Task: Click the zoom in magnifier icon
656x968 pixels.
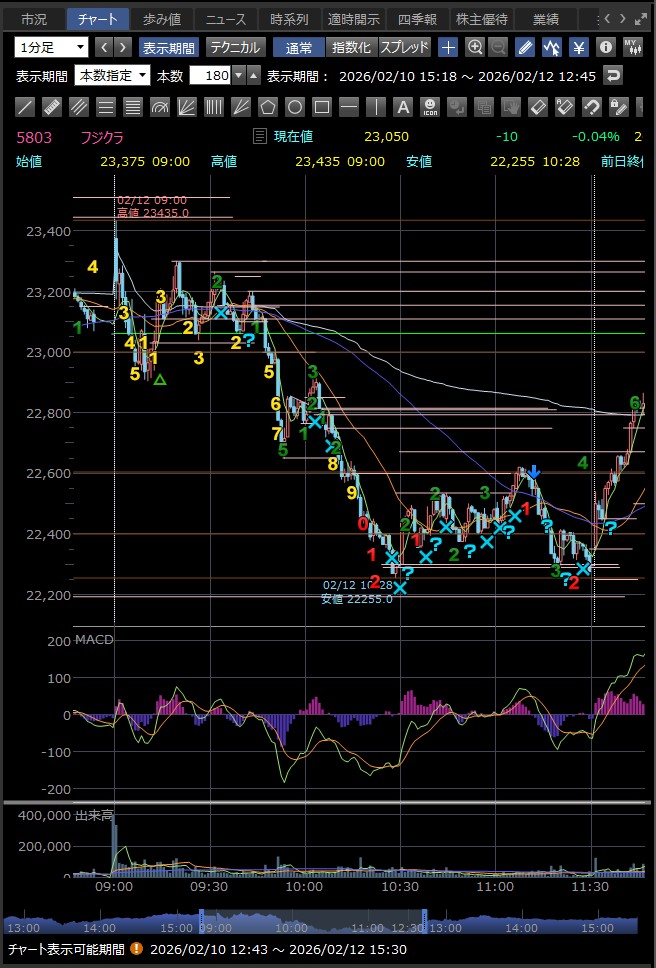Action: 475,47
